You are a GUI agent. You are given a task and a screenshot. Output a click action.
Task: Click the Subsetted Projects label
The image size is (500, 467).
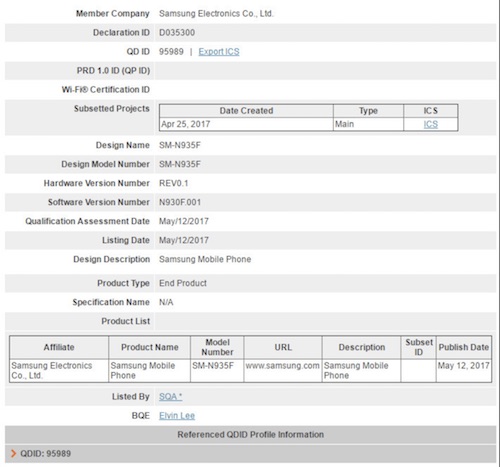(112, 109)
